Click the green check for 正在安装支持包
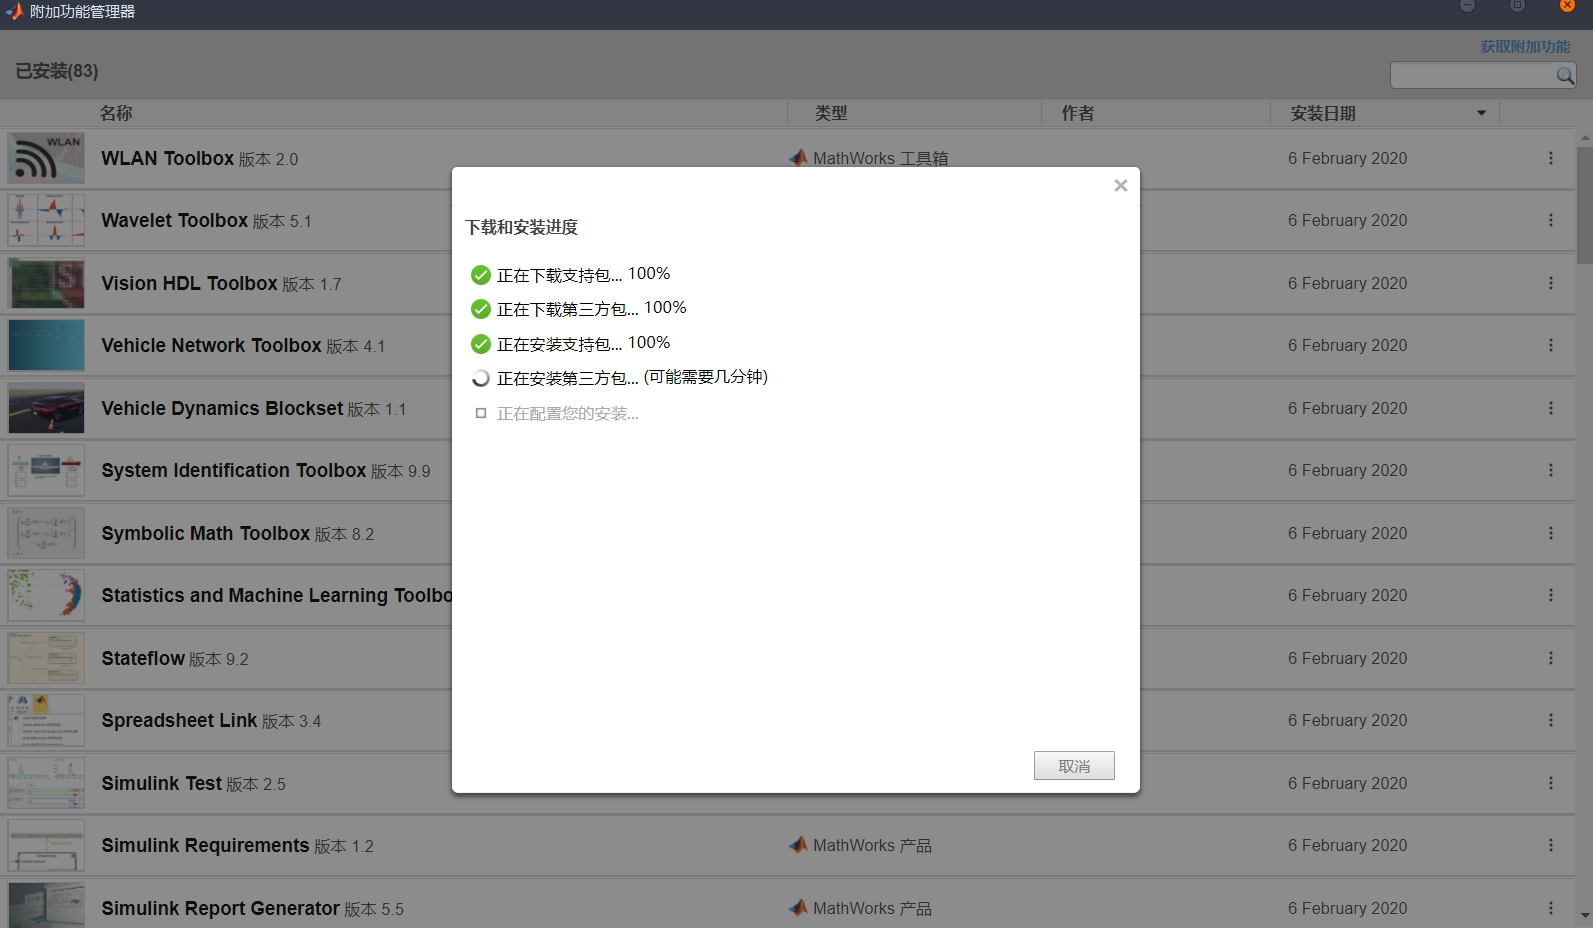 (481, 344)
